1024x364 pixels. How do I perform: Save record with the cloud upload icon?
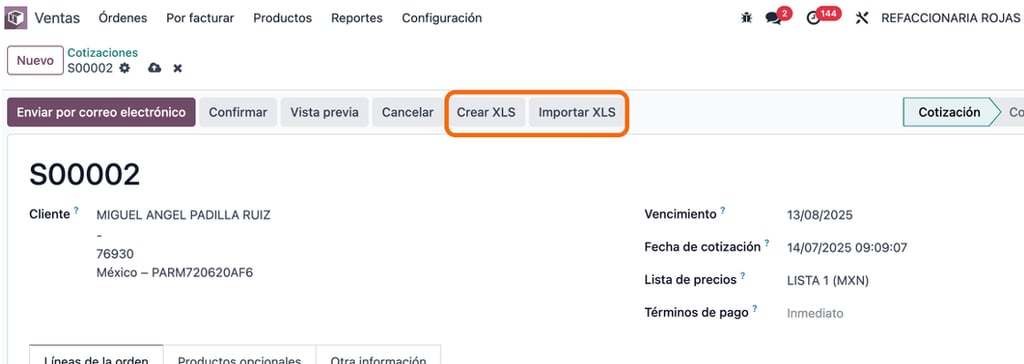point(155,68)
